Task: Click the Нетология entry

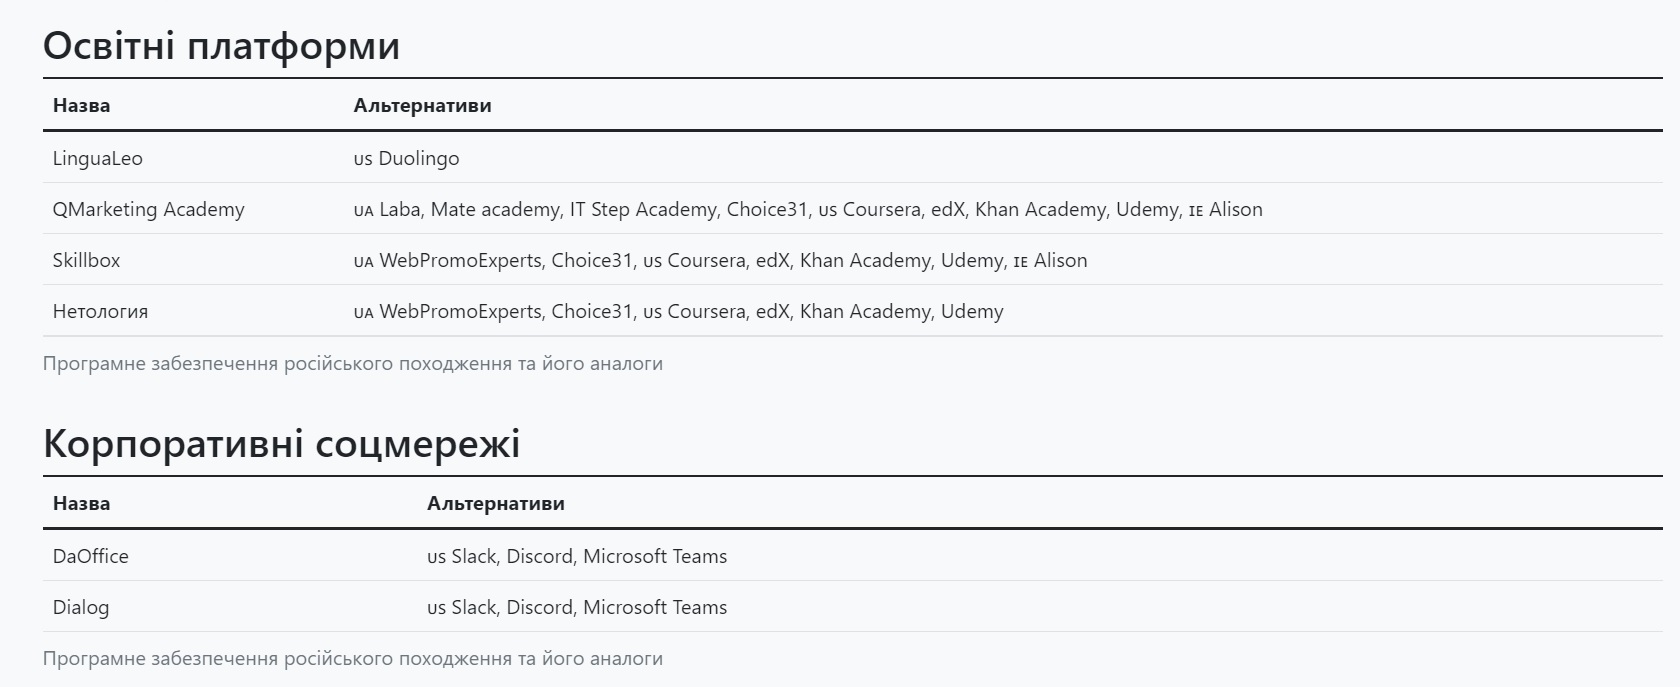Action: tap(100, 311)
